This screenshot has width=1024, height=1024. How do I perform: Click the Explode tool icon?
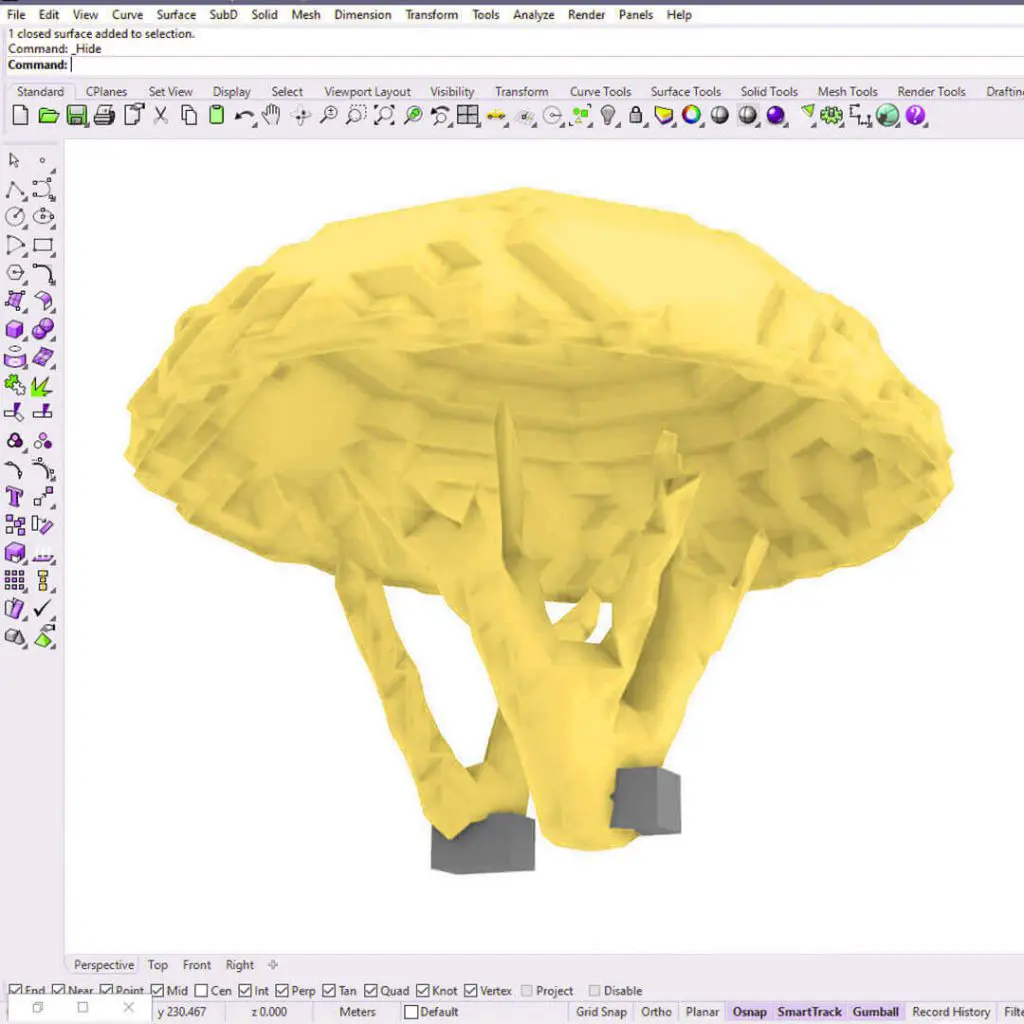(x=43, y=385)
